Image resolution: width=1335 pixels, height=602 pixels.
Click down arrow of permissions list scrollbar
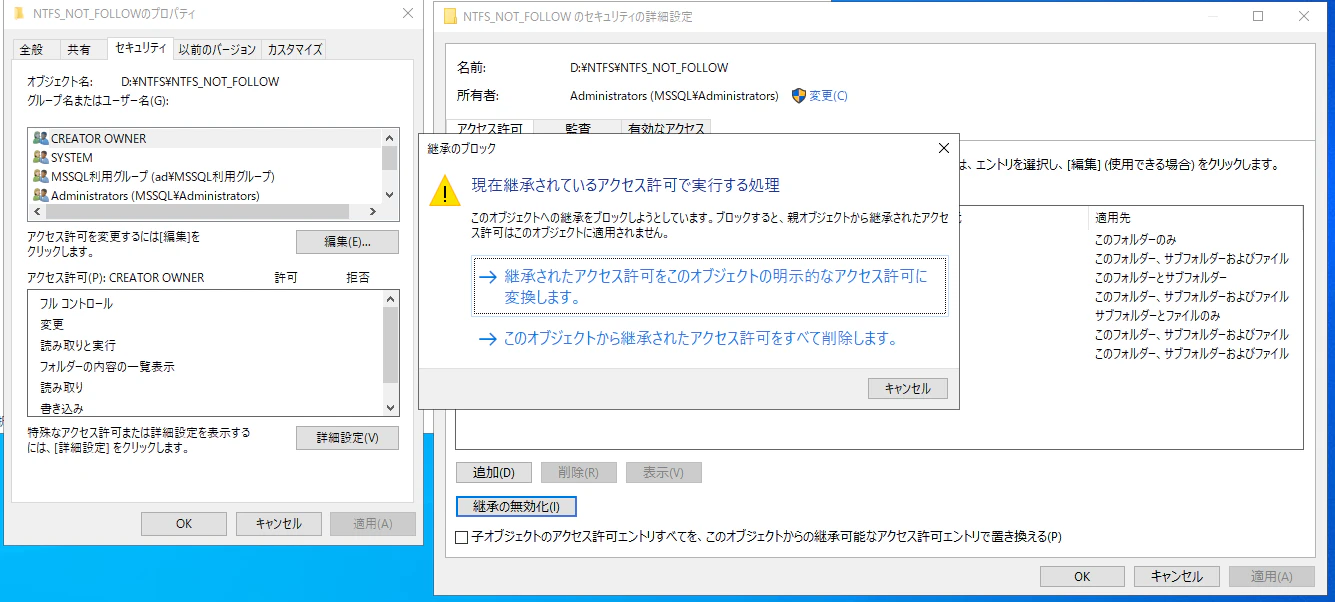390,407
